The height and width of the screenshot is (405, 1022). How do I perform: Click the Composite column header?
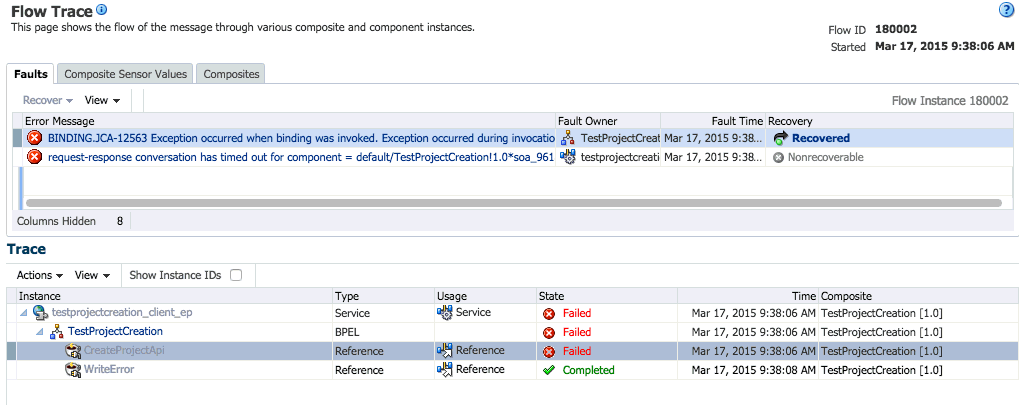pyautogui.click(x=919, y=296)
